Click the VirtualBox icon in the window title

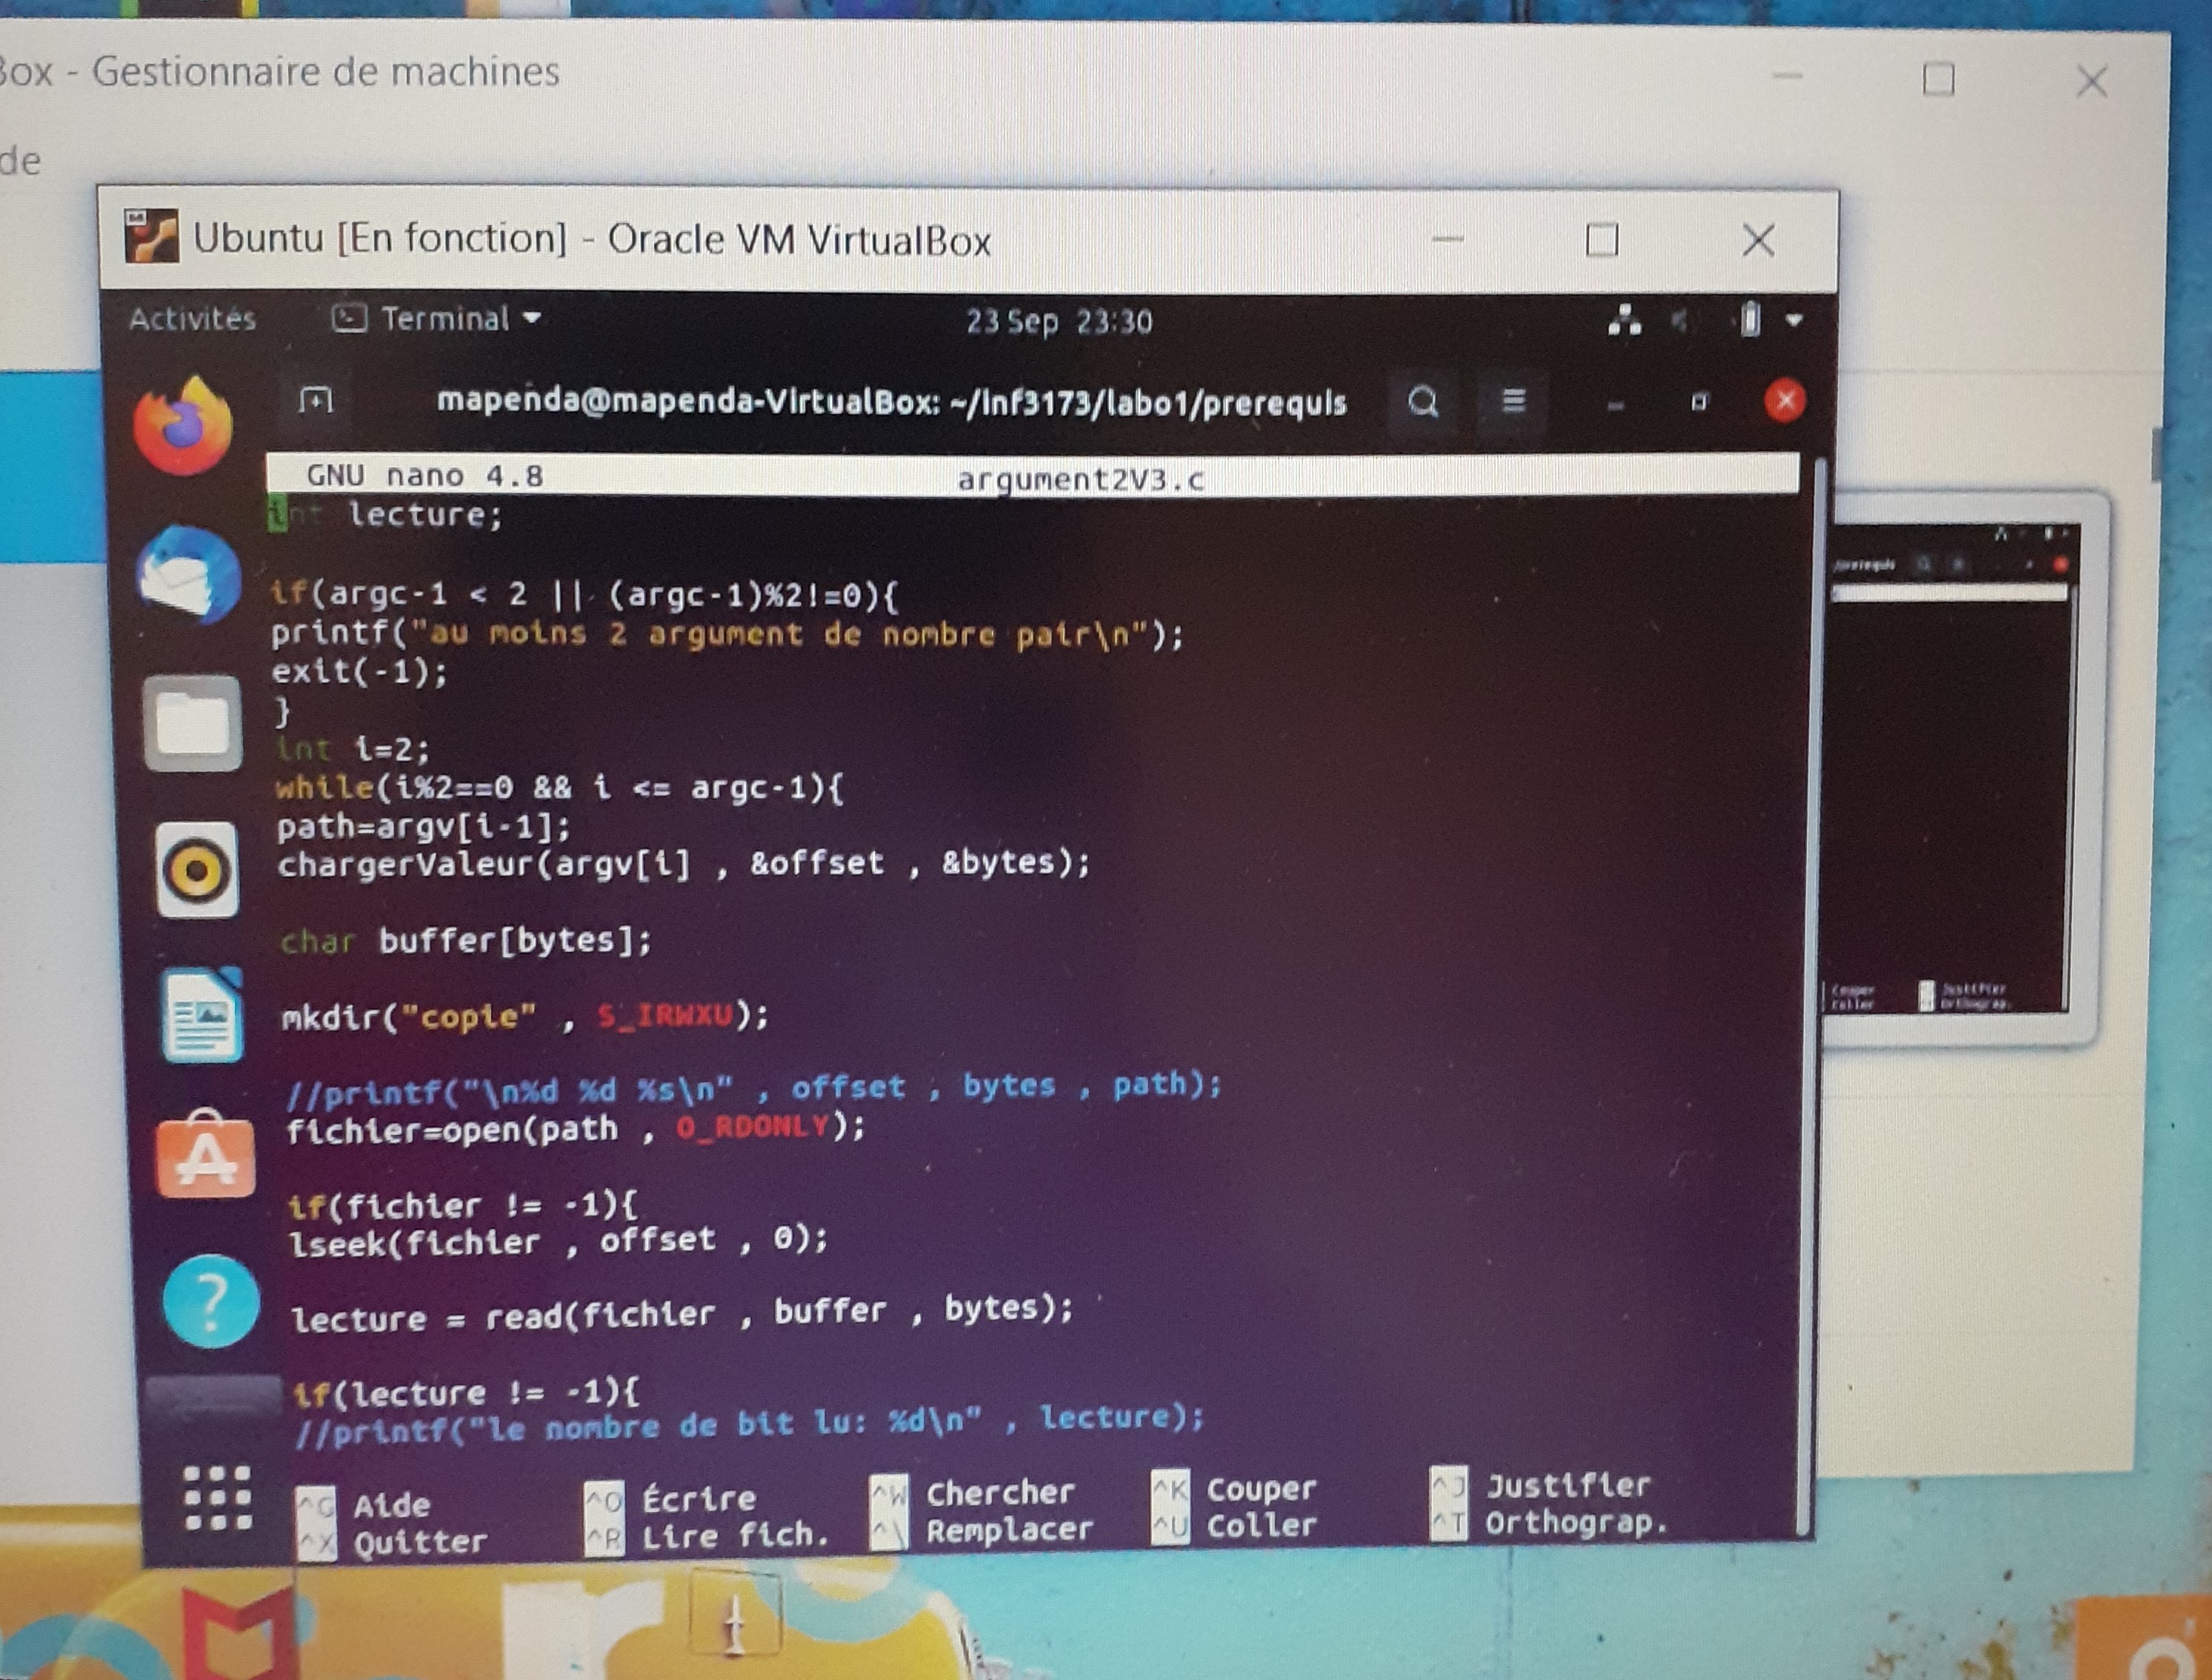point(152,236)
